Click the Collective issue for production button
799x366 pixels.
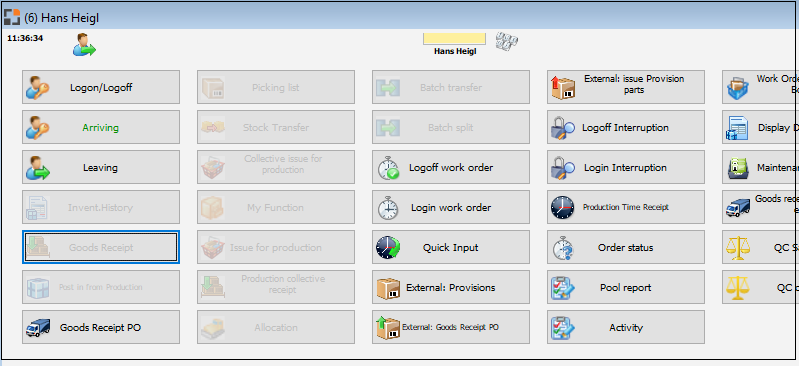pos(276,167)
